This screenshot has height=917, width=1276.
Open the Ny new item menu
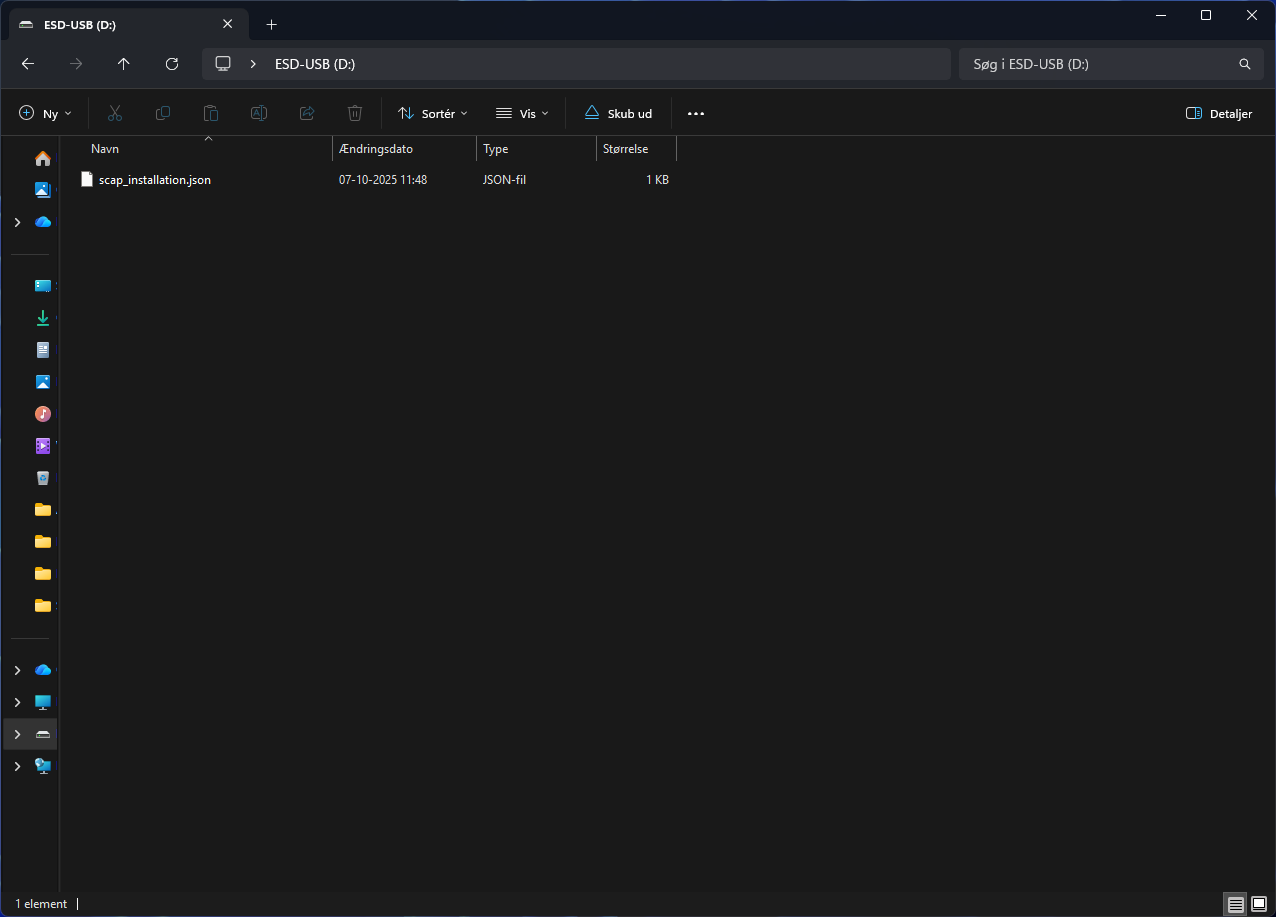click(46, 114)
